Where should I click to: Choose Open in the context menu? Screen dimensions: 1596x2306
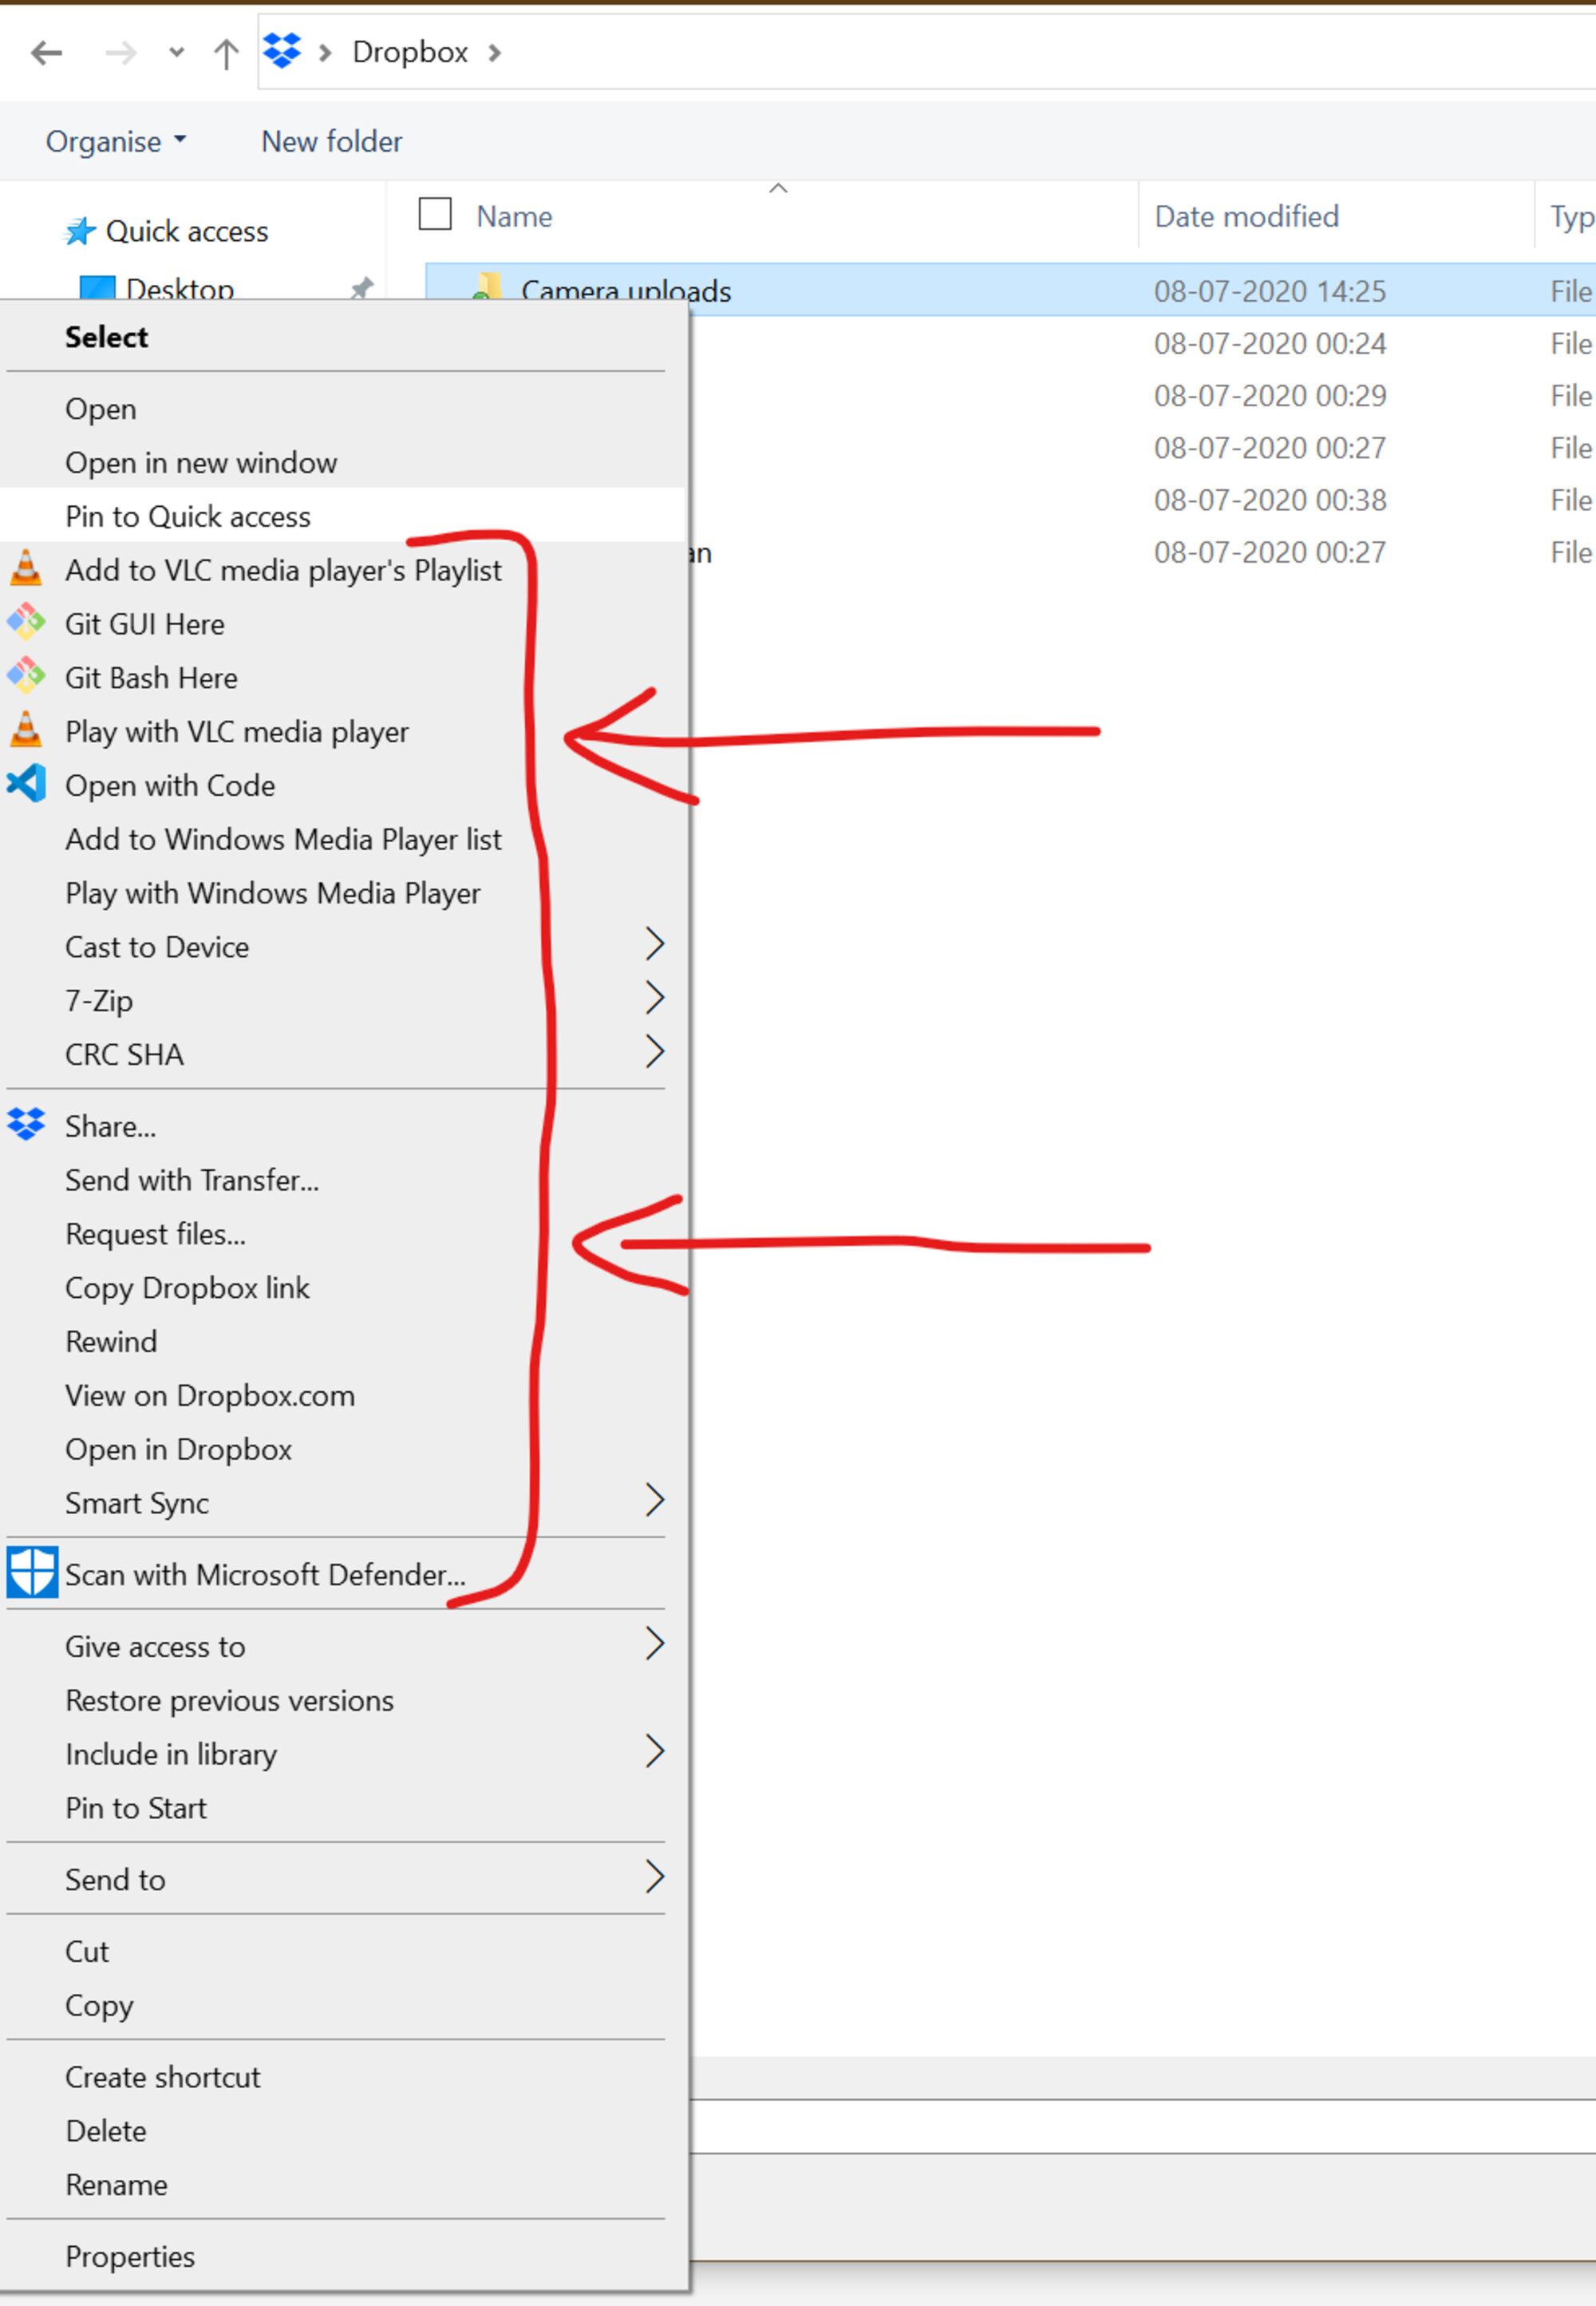tap(342, 409)
